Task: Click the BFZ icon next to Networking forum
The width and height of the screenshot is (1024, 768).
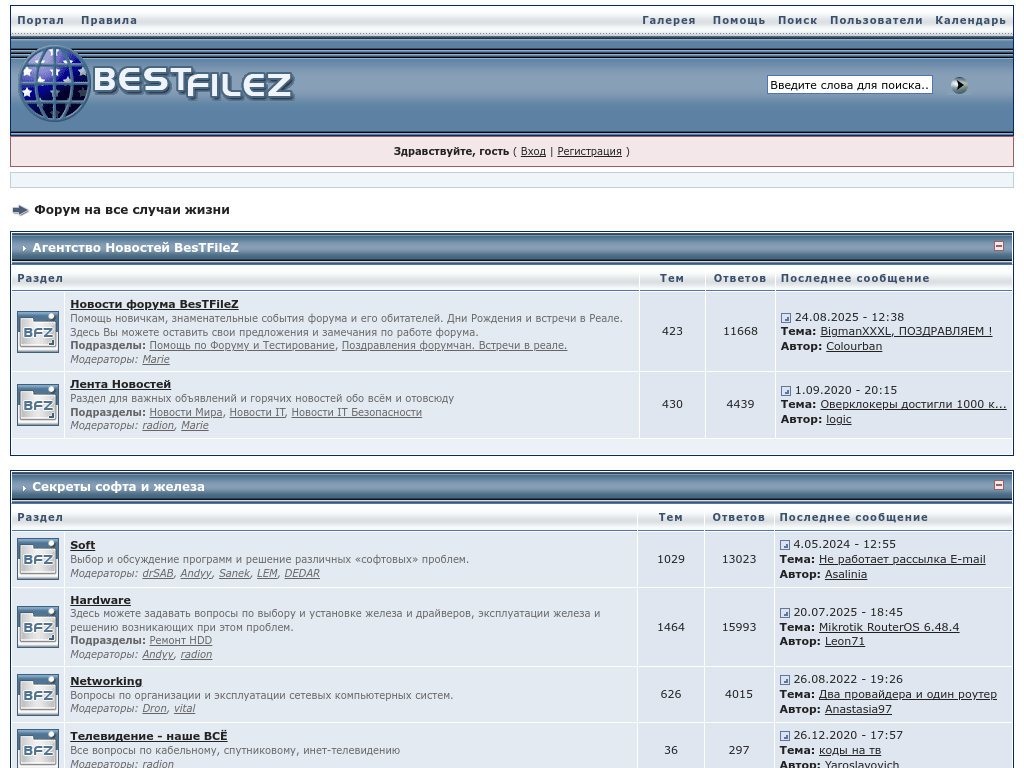Action: [38, 695]
